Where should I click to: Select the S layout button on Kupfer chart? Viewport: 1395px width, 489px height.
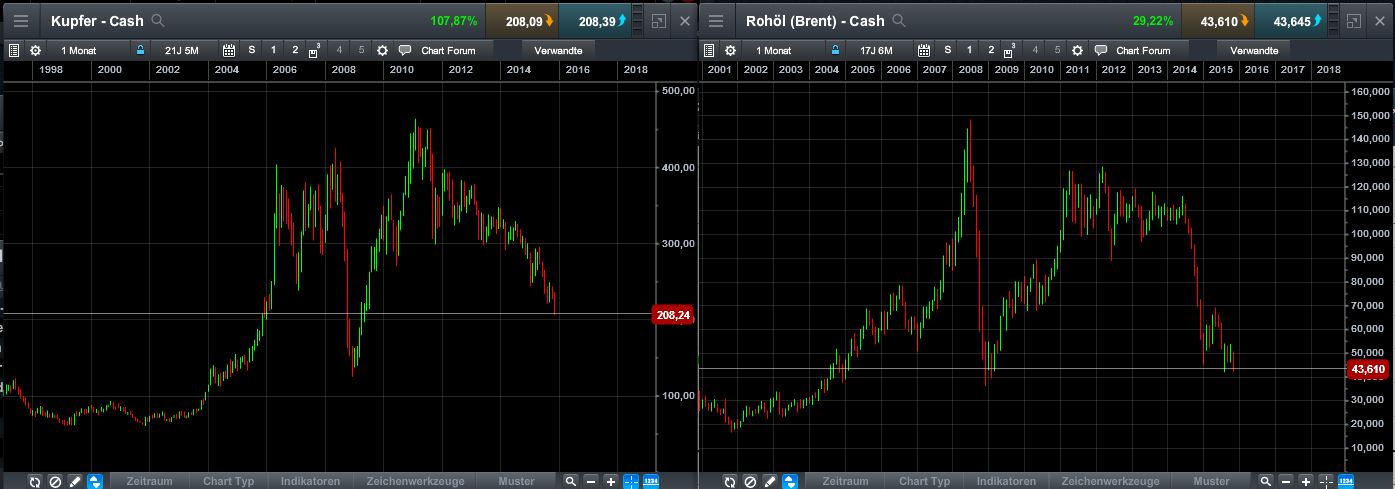pos(252,50)
